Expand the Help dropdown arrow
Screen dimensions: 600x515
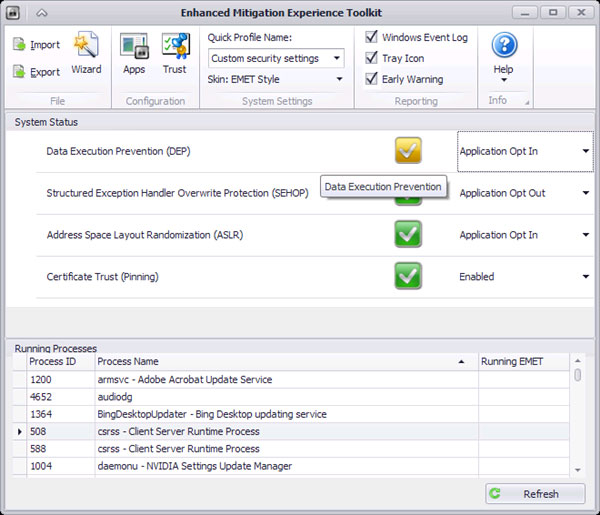(504, 80)
